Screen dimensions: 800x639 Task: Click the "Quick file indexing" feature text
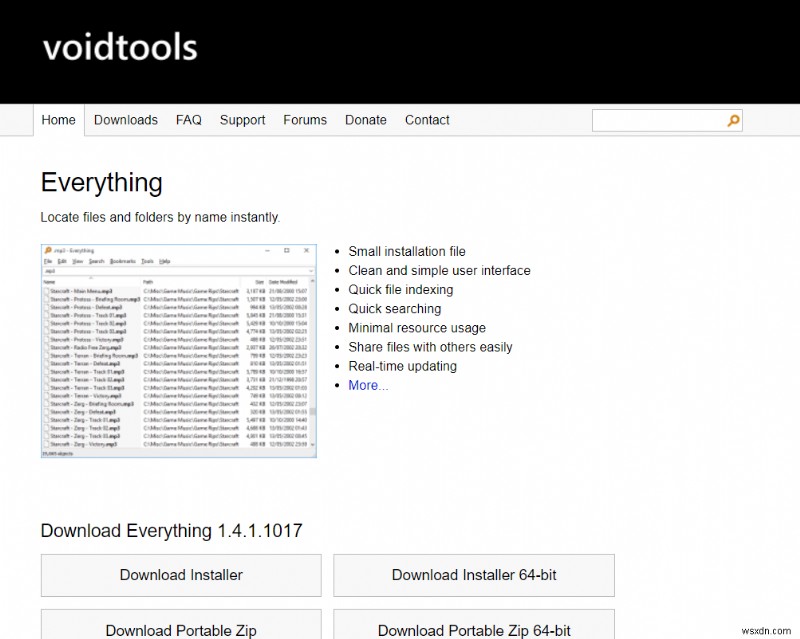tap(401, 290)
